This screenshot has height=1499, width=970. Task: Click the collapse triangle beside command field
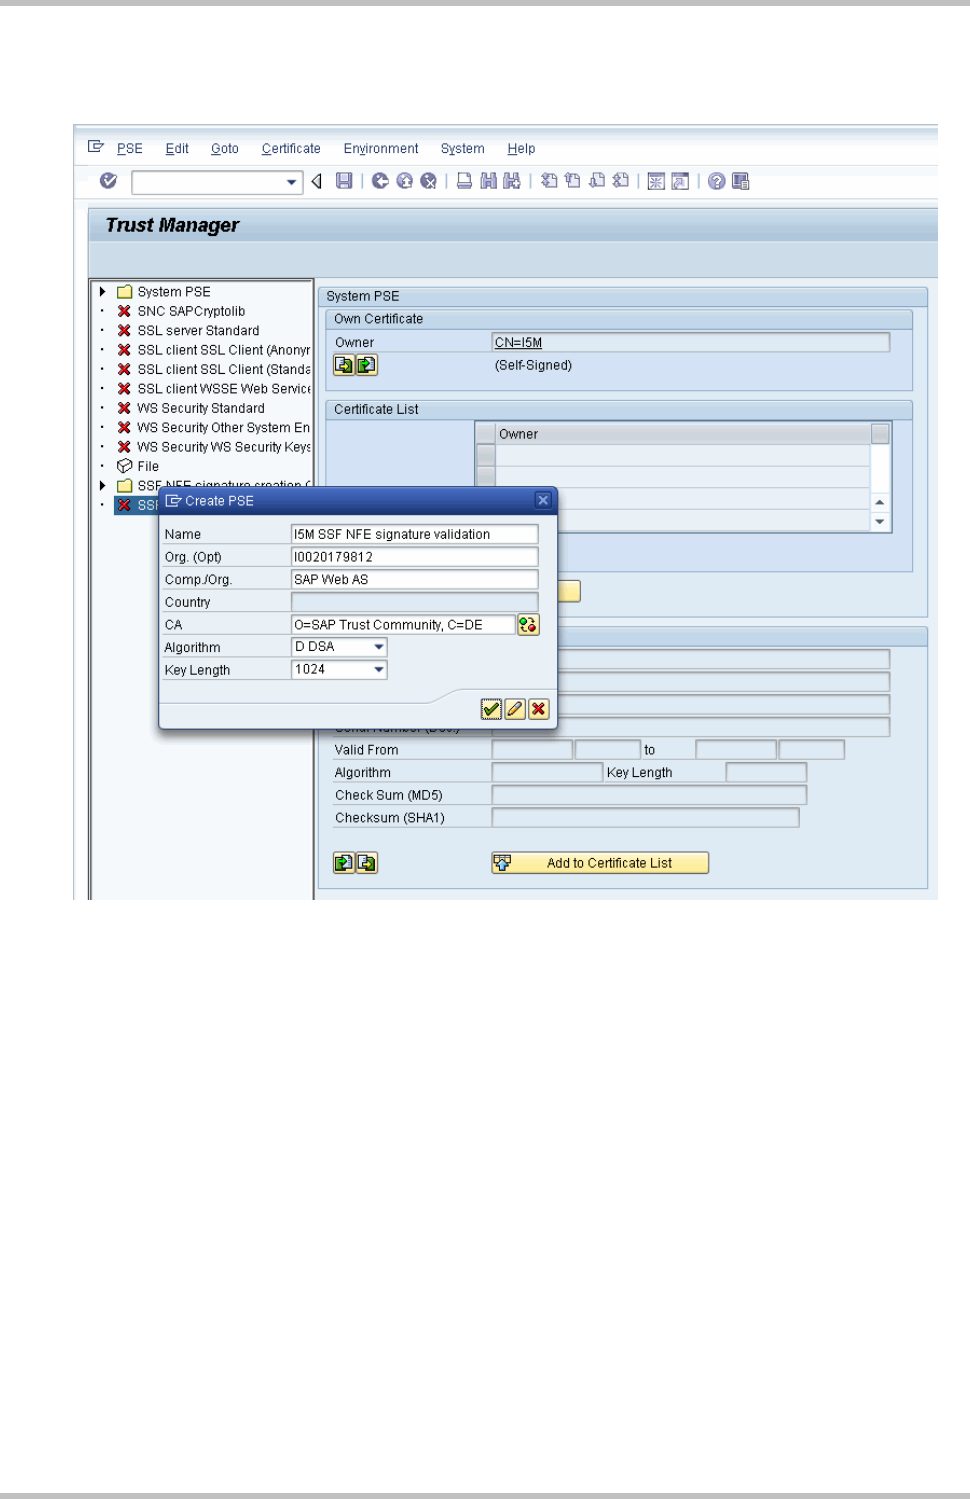click(317, 181)
